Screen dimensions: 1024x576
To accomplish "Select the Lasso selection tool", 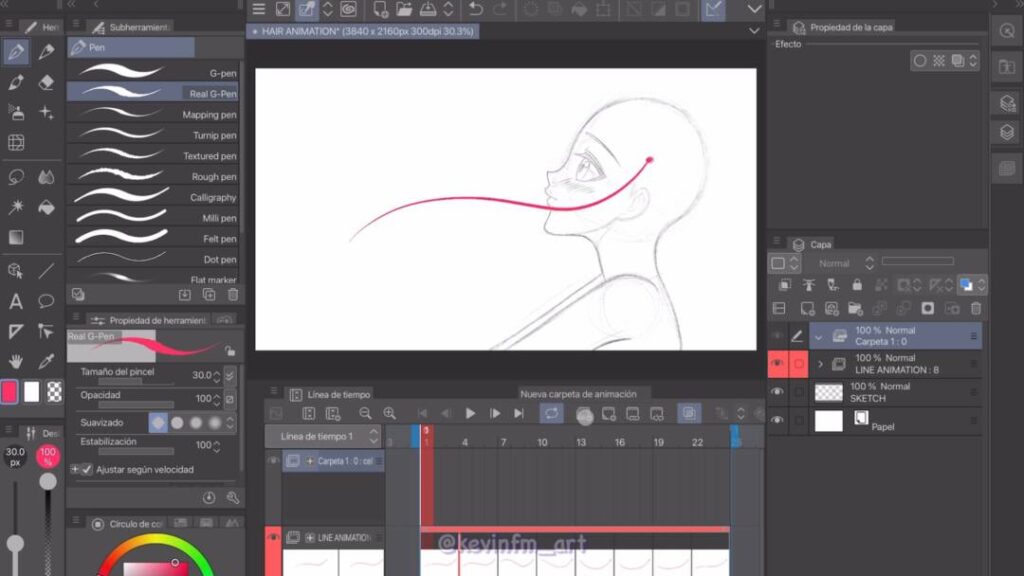I will 16,177.
